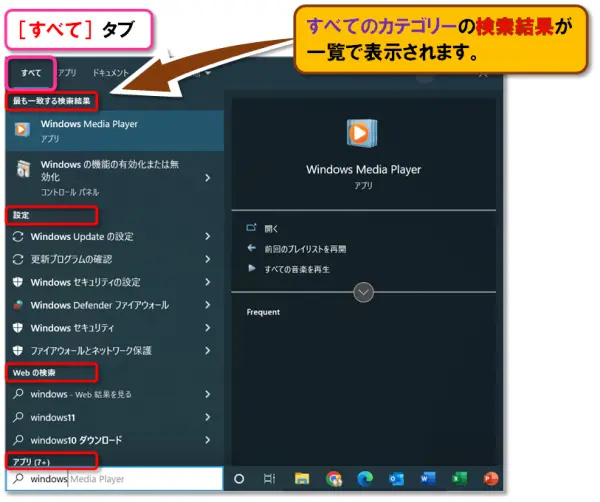Image resolution: width=600 pixels, height=502 pixels.
Task: Expand chevron next to windows11
Action: (x=207, y=417)
